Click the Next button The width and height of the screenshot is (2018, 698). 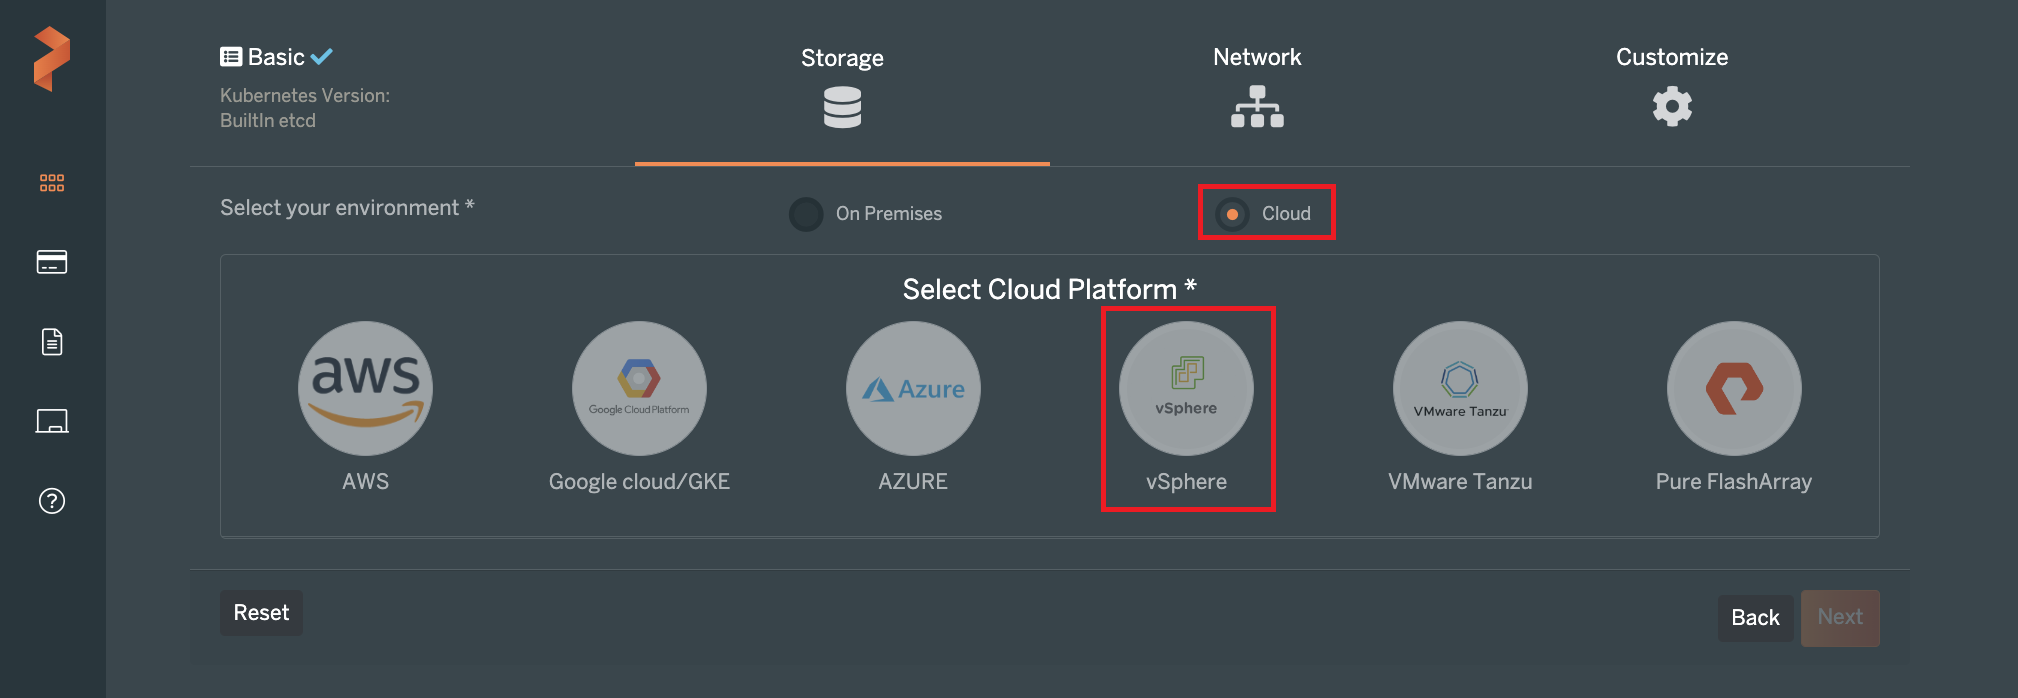(x=1840, y=618)
